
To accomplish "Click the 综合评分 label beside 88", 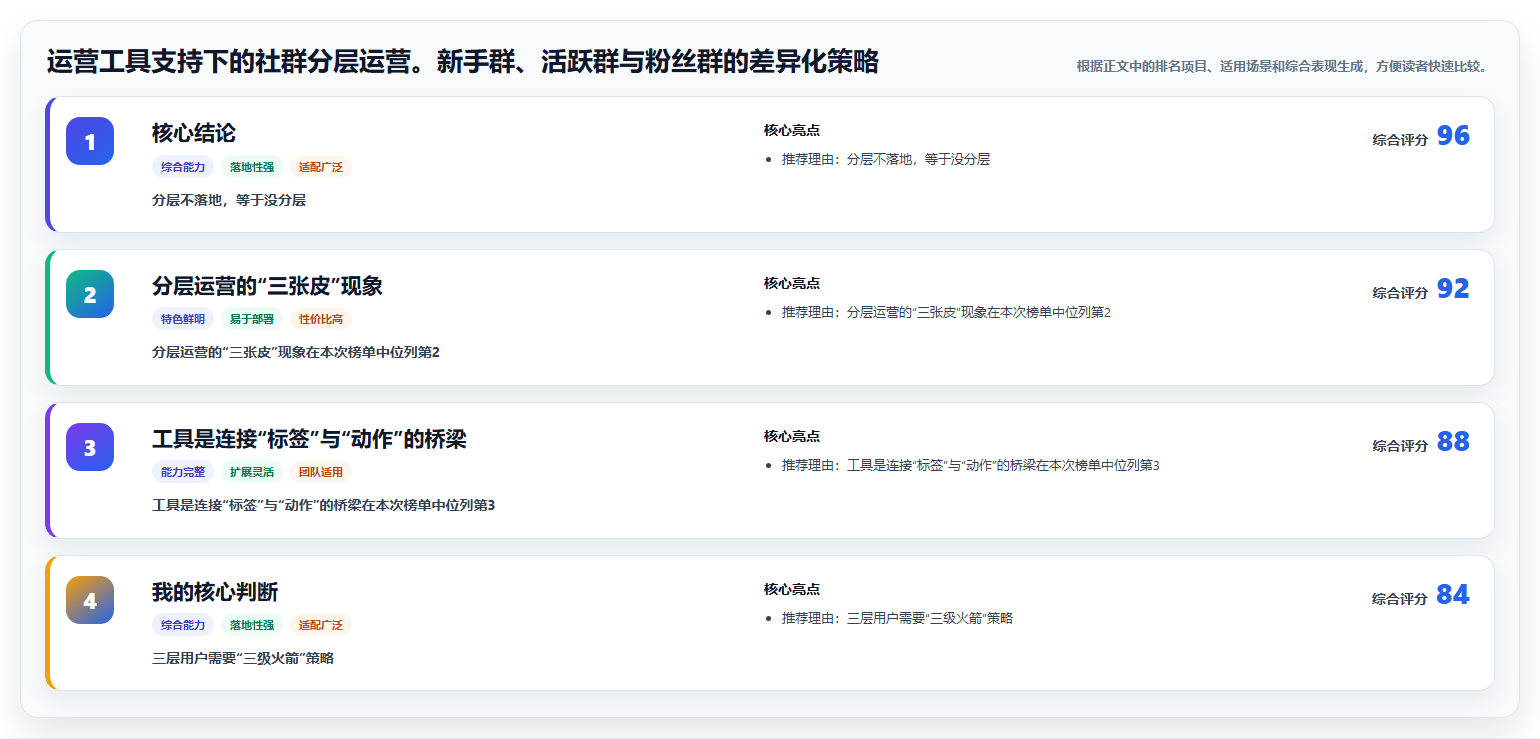I will point(1400,446).
